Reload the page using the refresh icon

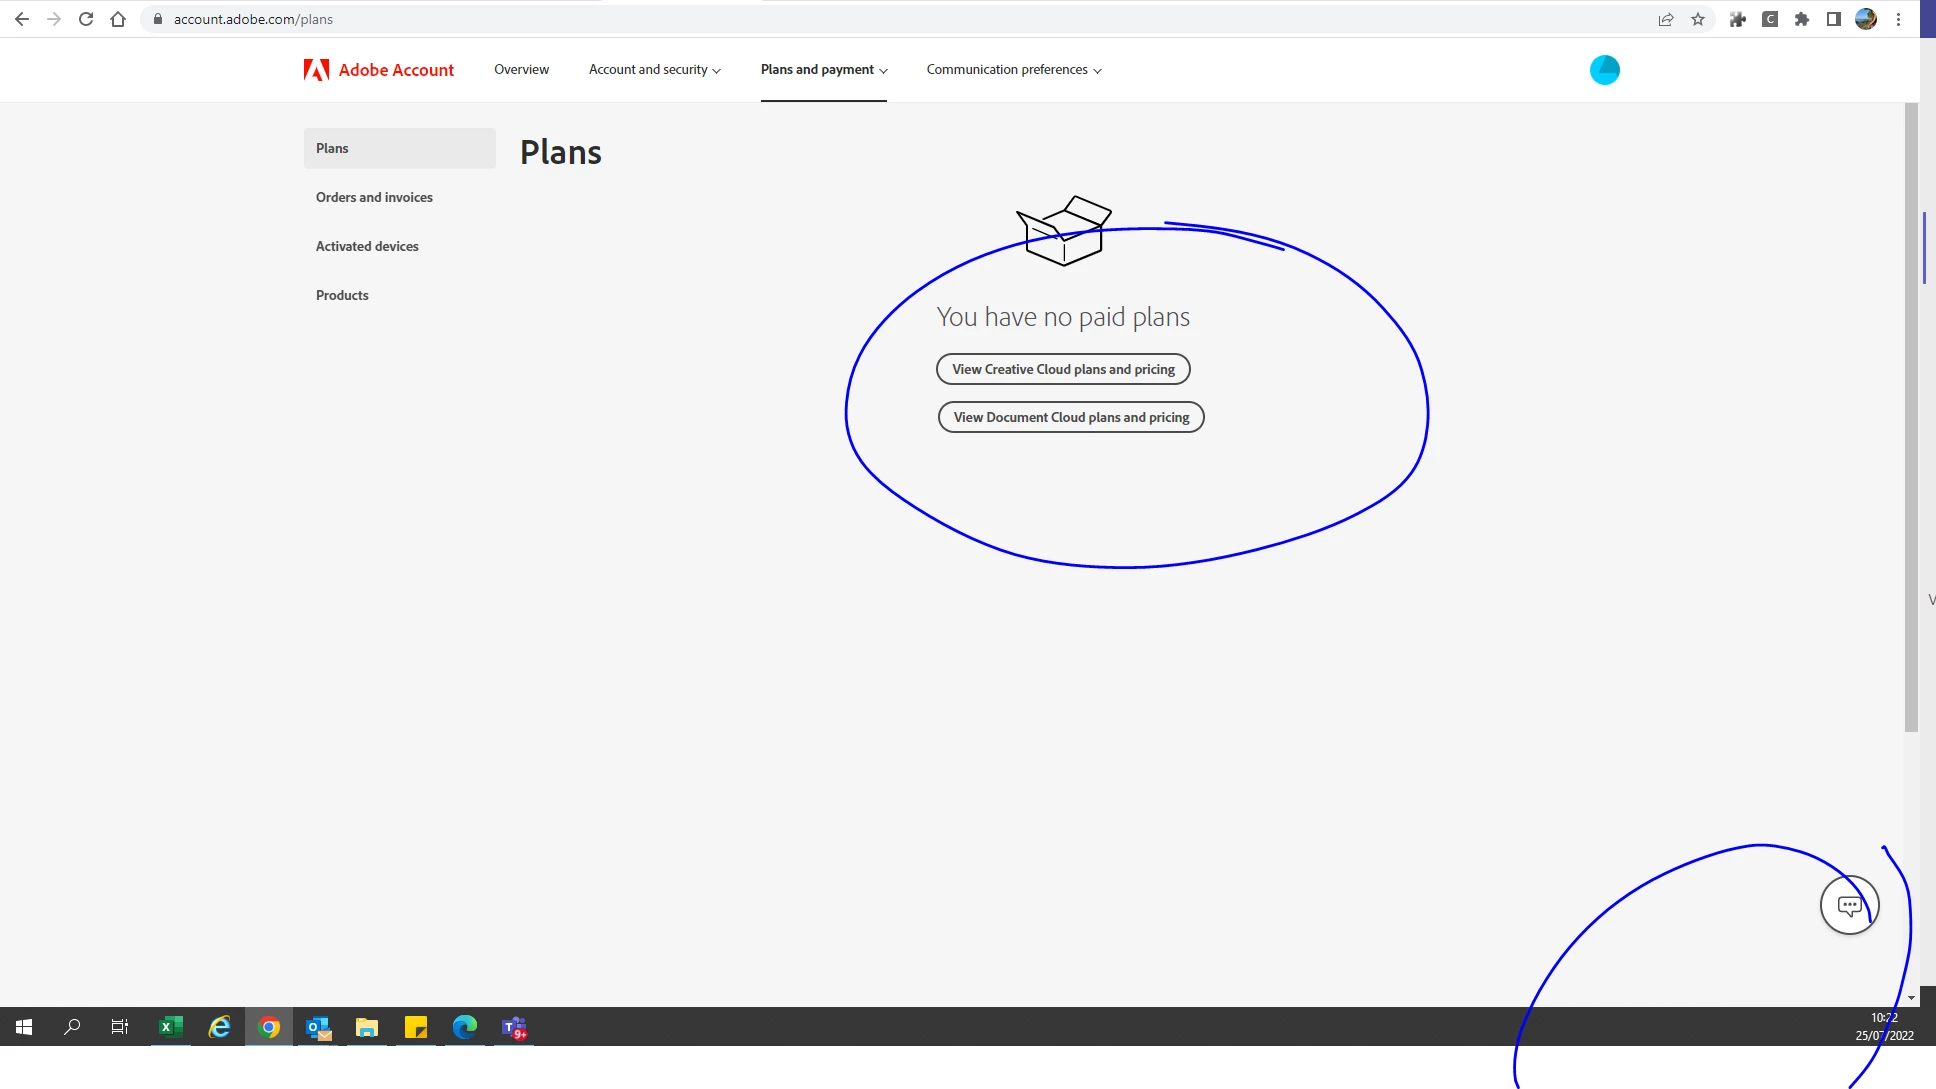click(86, 19)
